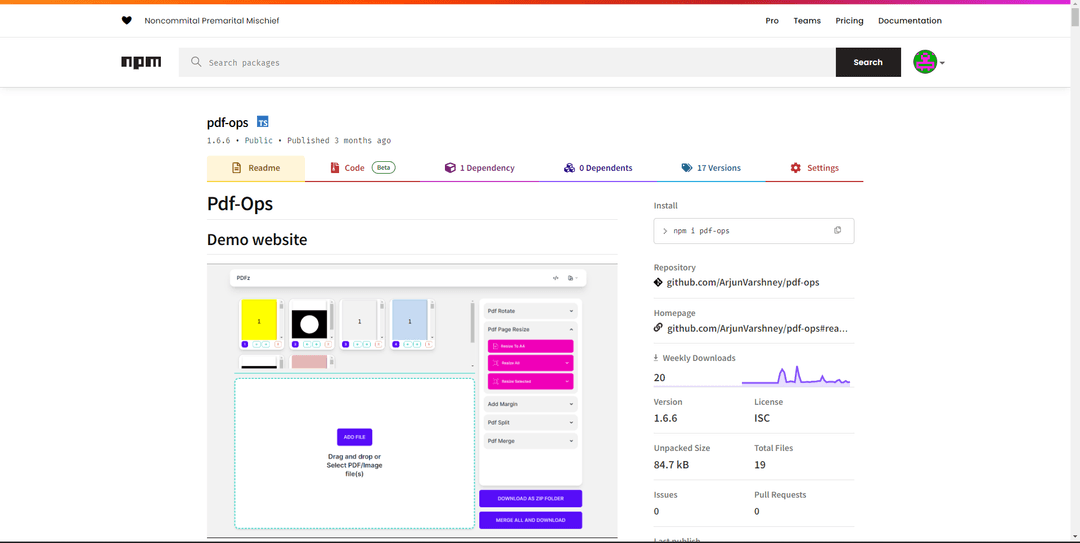This screenshot has height=543, width=1080.
Task: Focus the Search packages input field
Action: pos(507,62)
